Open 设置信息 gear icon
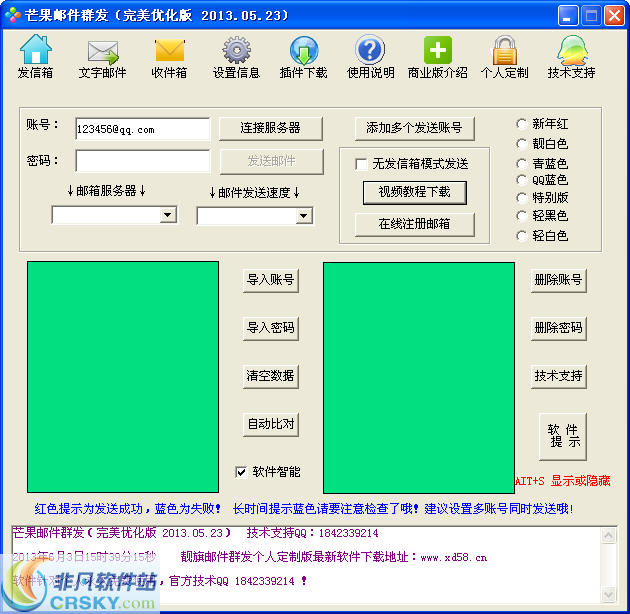The height and width of the screenshot is (614, 630). [237, 50]
